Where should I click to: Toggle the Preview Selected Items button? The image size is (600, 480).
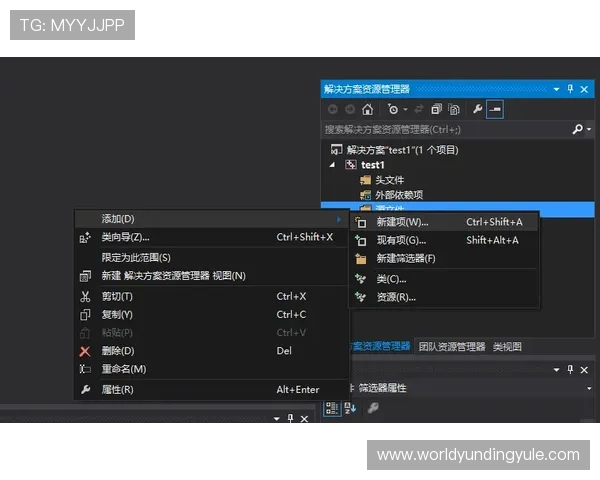point(494,109)
